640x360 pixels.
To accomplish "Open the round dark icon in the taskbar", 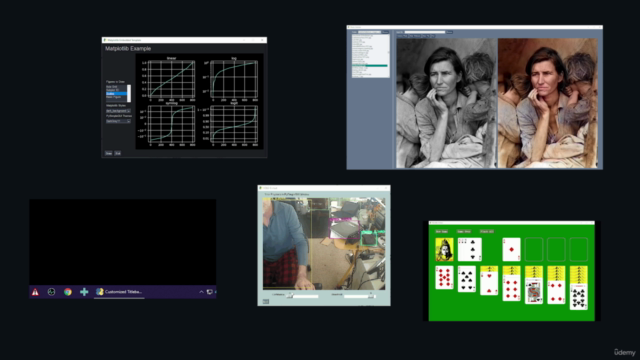I will [51, 292].
